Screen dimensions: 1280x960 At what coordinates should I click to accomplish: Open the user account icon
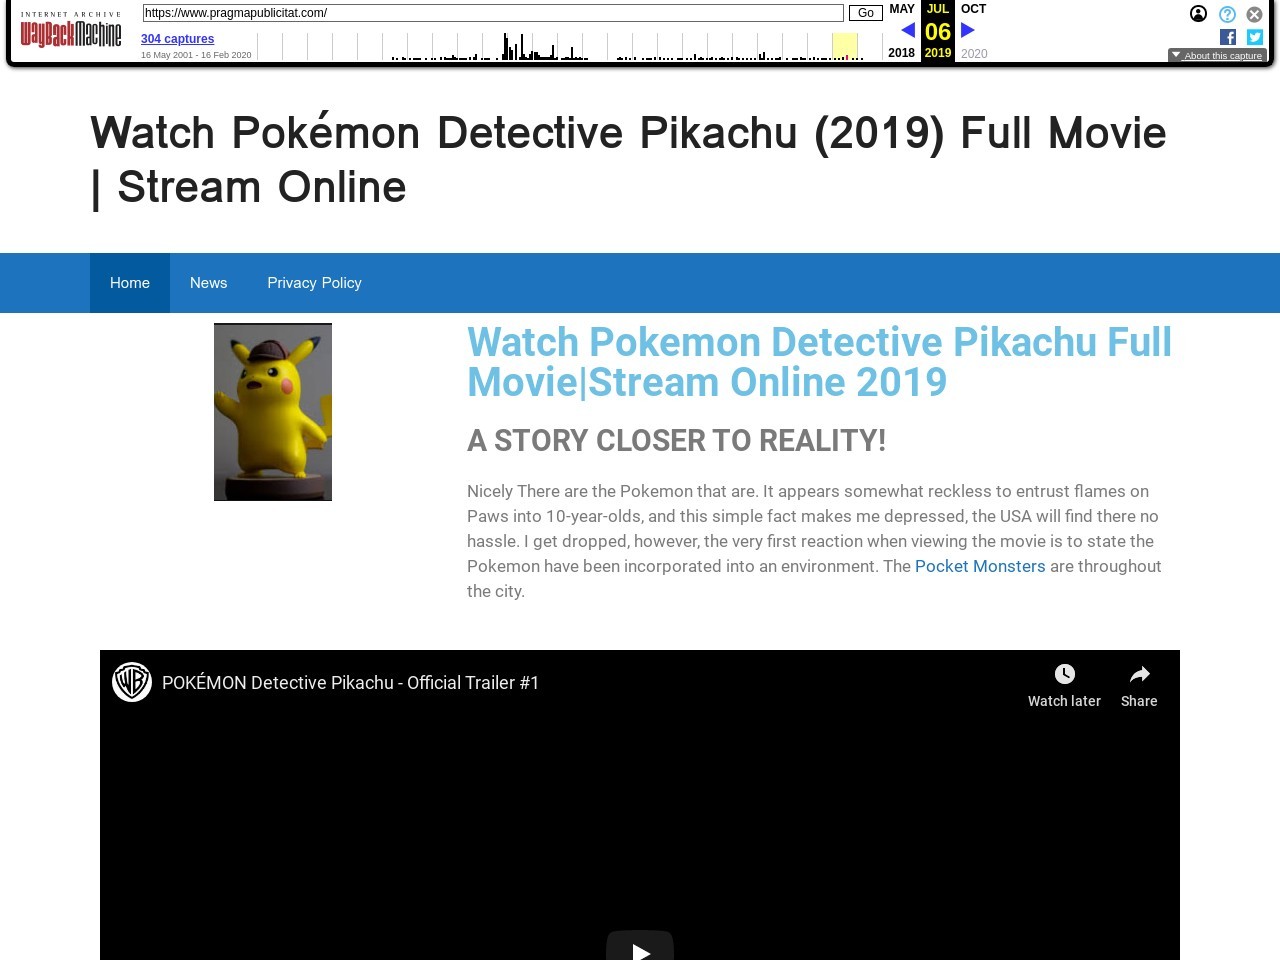click(1198, 14)
